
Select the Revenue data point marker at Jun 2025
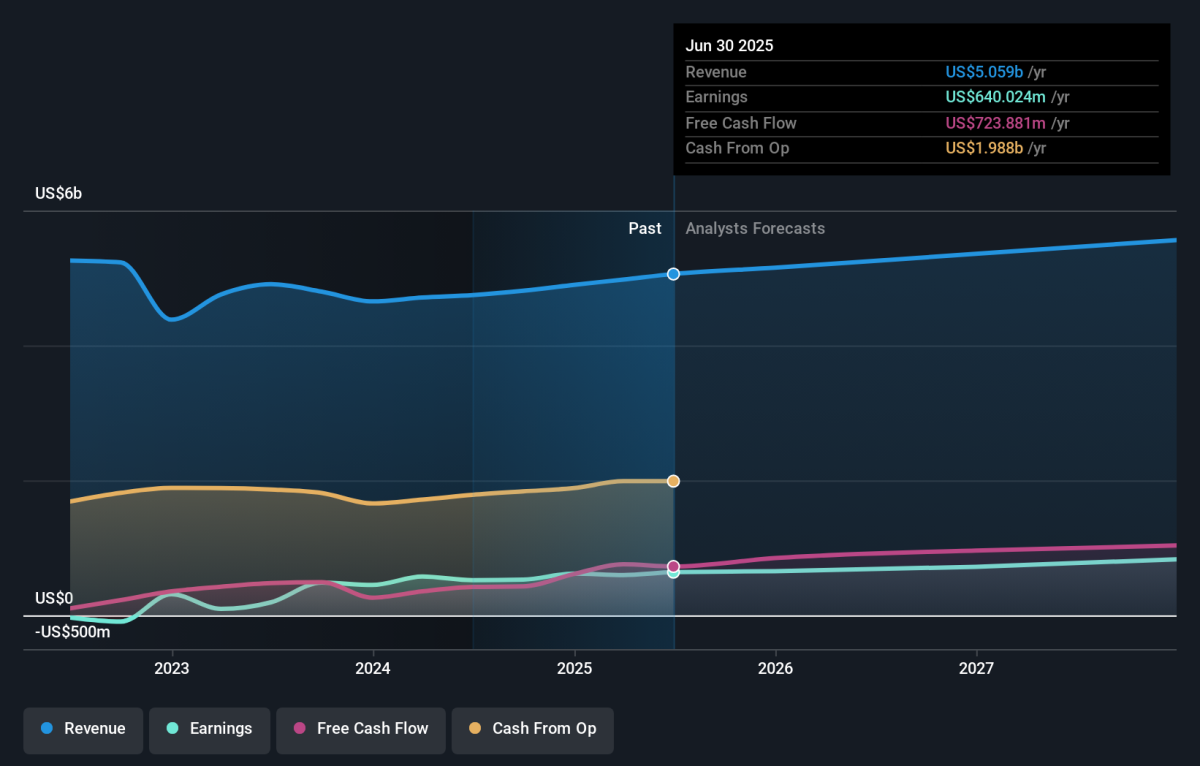point(674,274)
